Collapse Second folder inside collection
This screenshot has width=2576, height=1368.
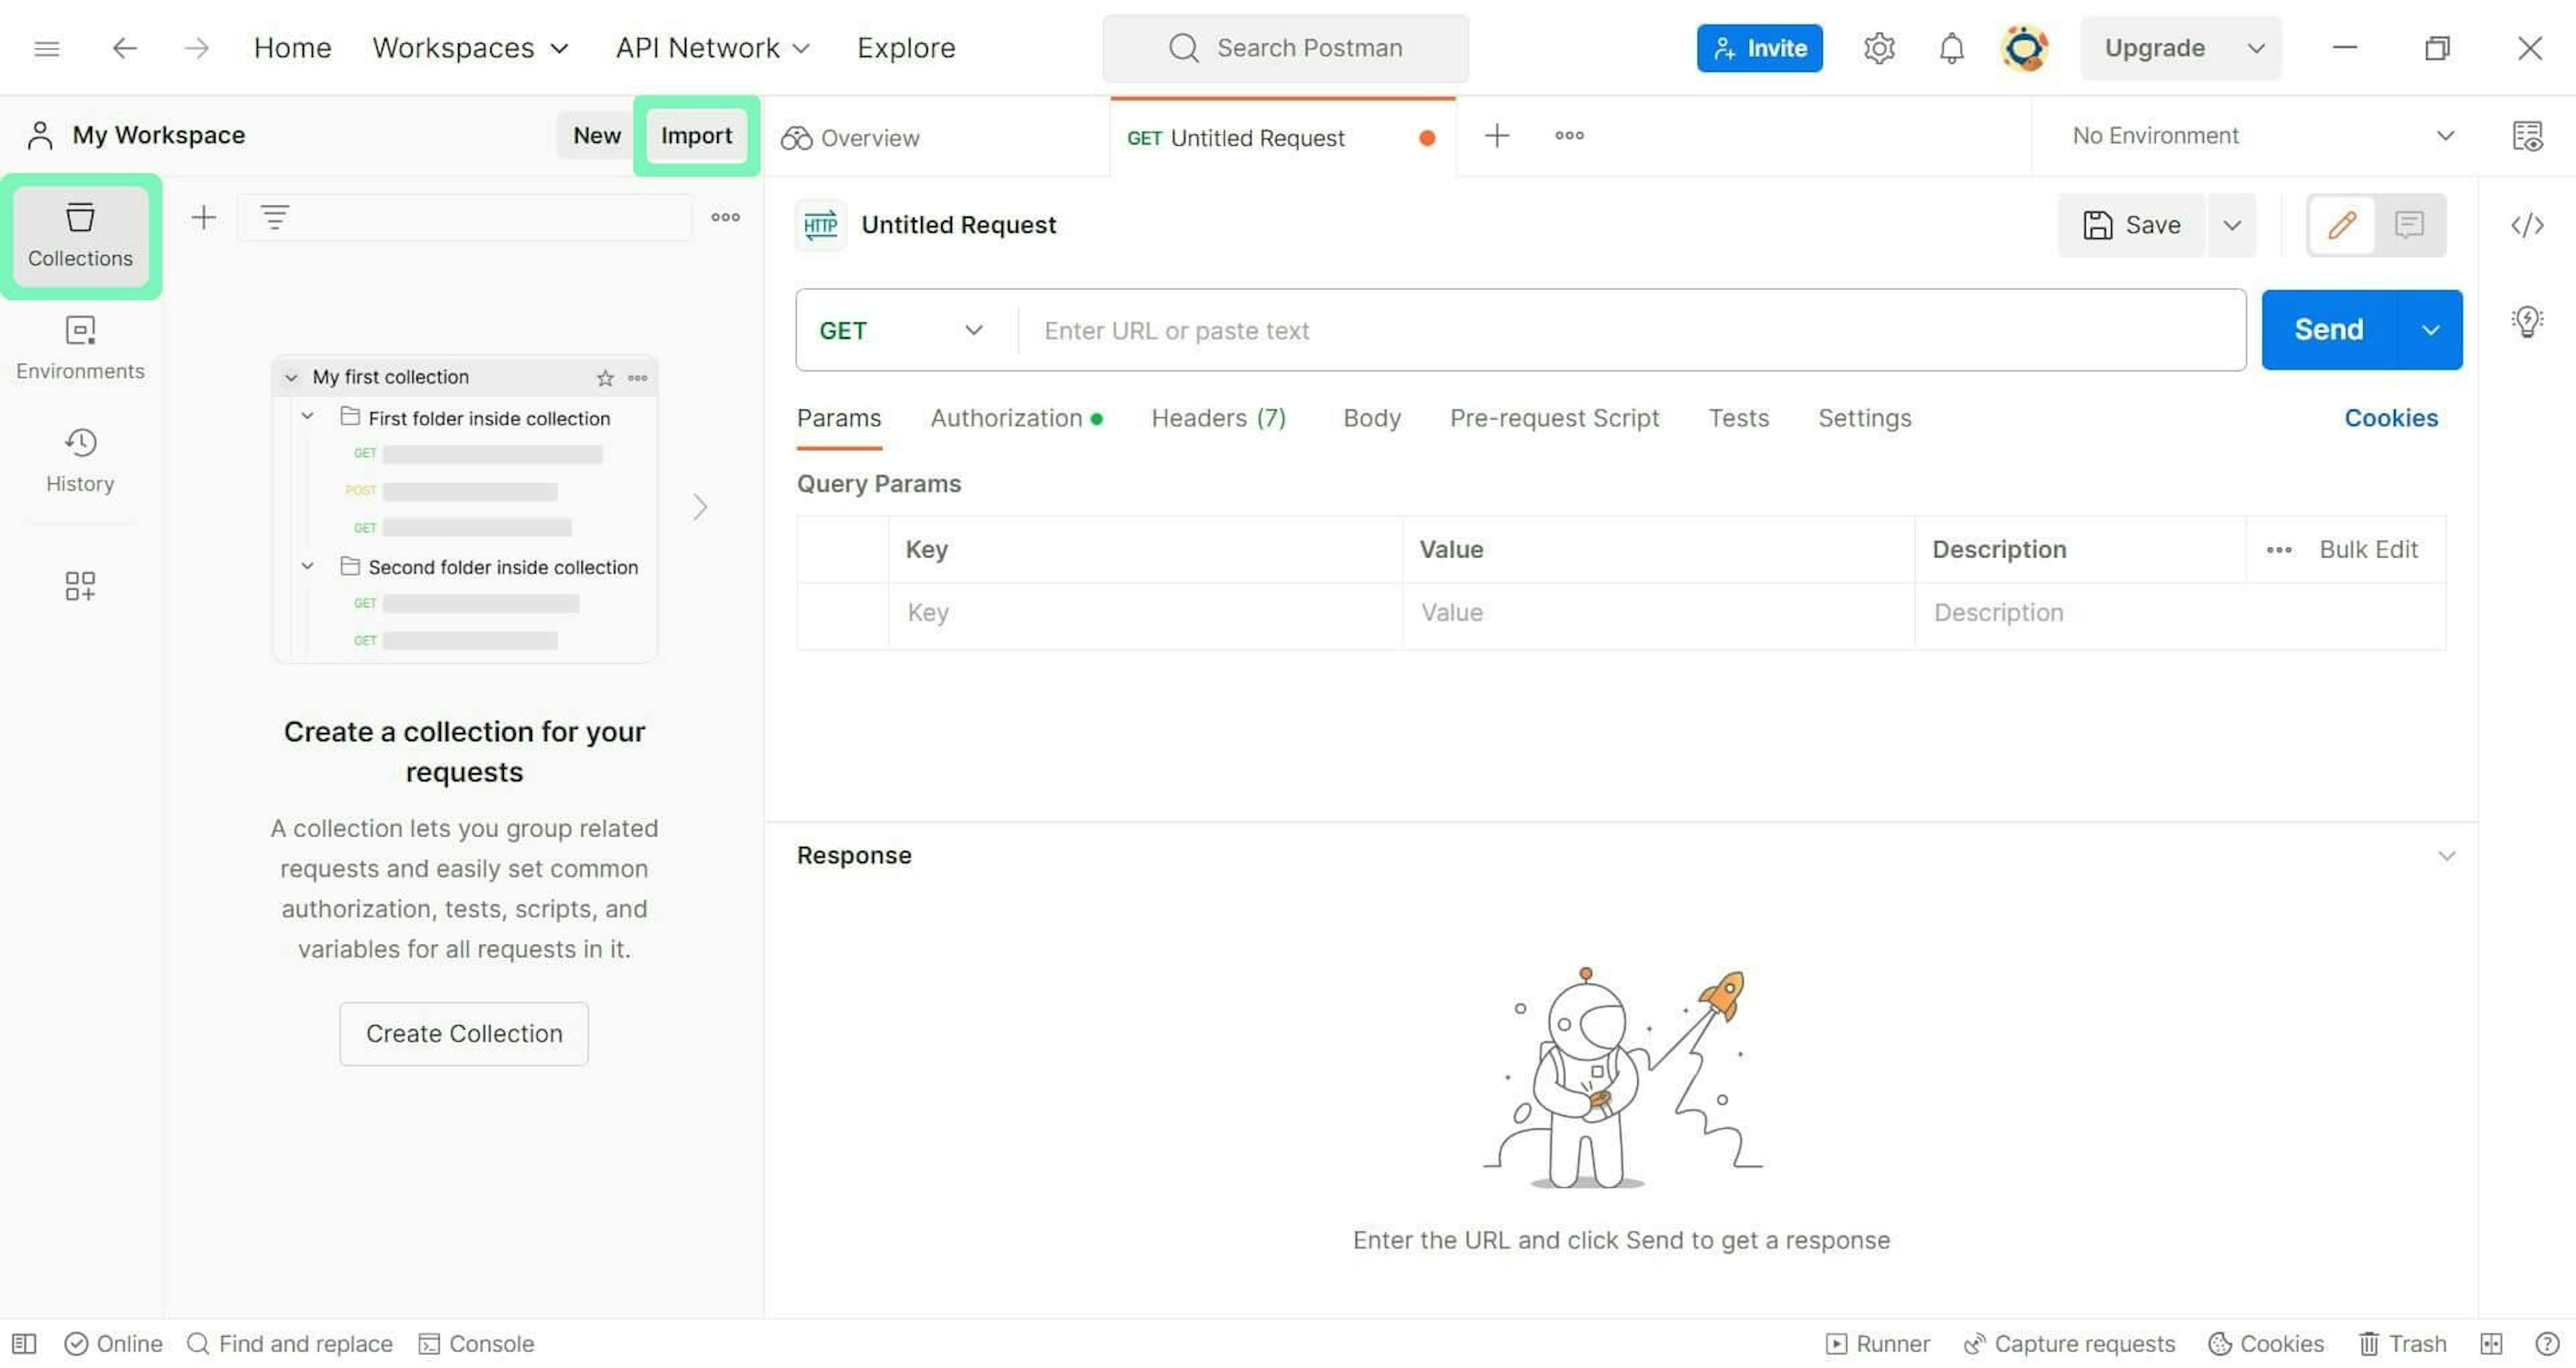coord(308,566)
